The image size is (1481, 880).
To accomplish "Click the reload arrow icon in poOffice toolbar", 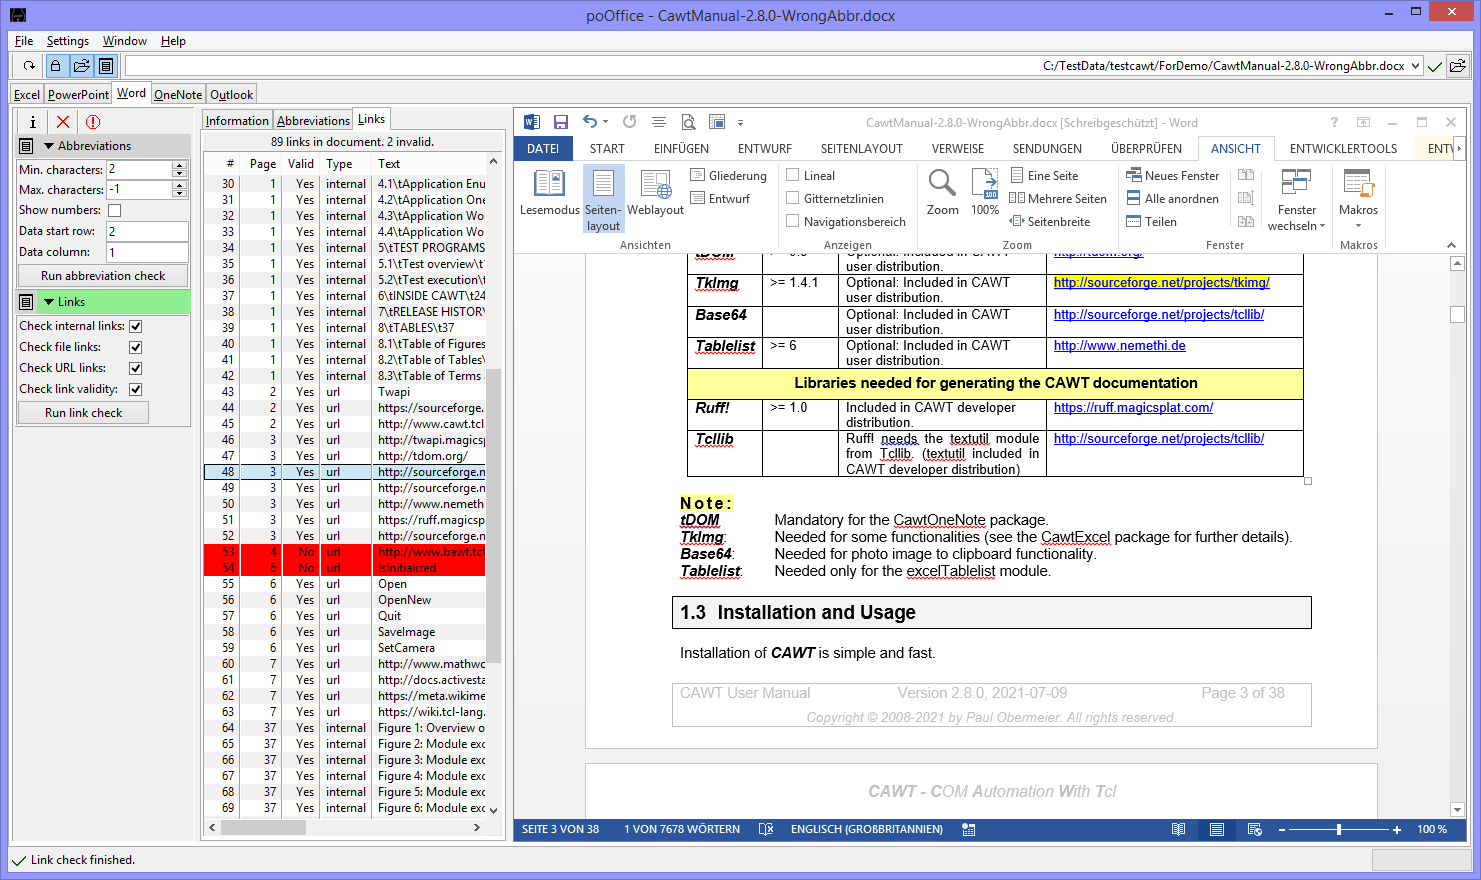I will click(x=29, y=66).
